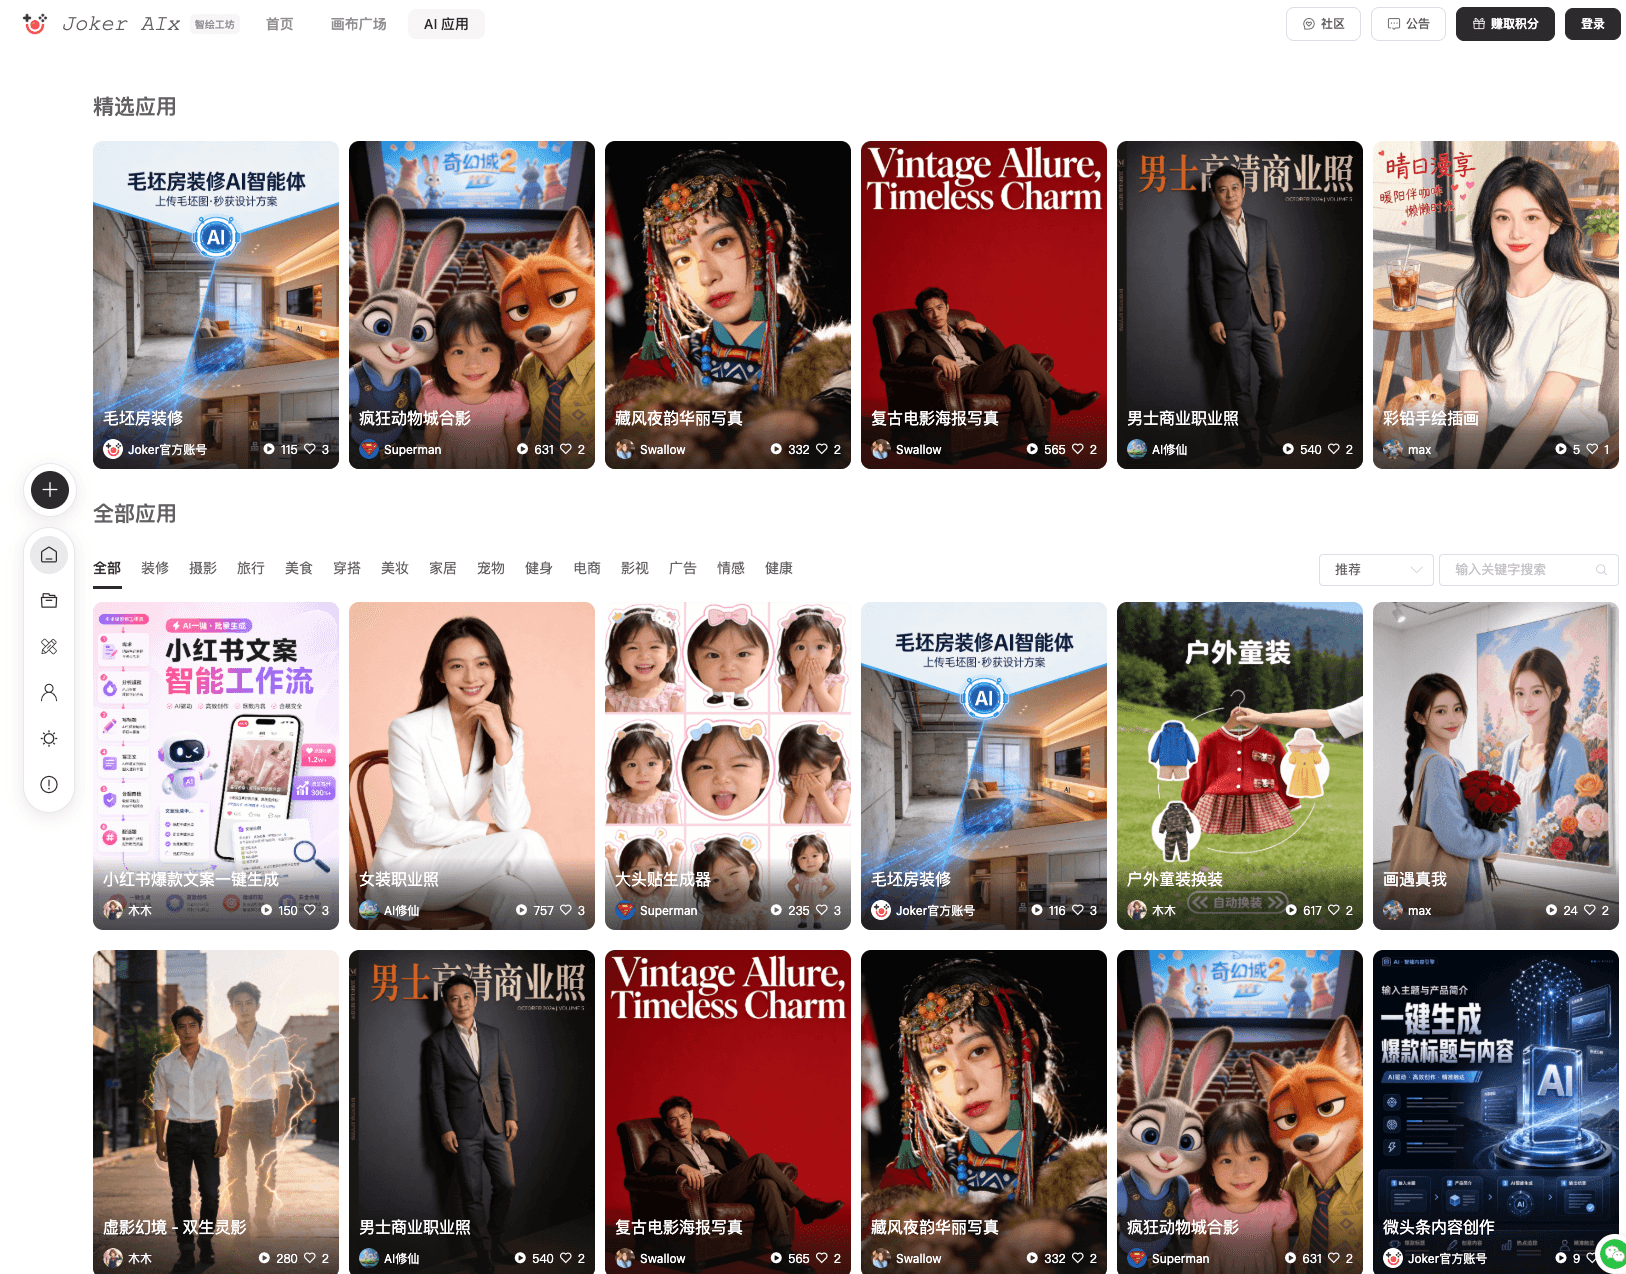The height and width of the screenshot is (1274, 1626).
Task: Open the 户外童装换装 app card
Action: point(1240,766)
